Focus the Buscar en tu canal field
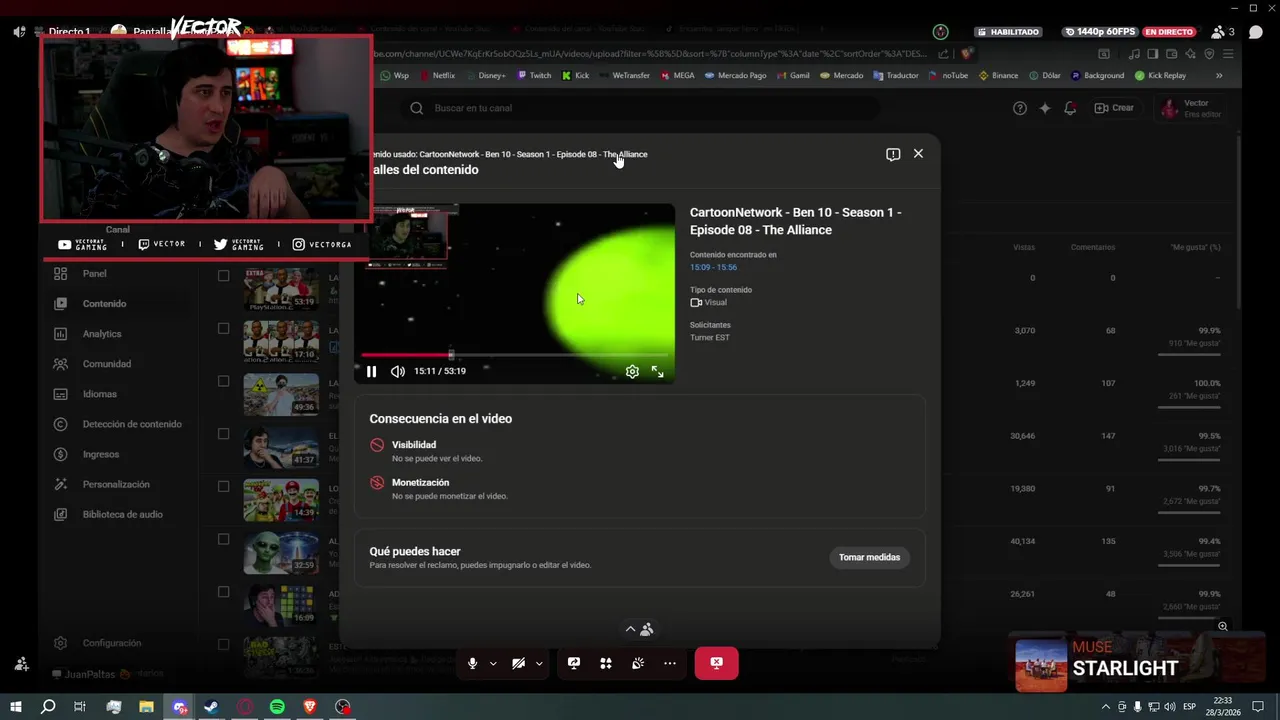The height and width of the screenshot is (720, 1280). 640,108
